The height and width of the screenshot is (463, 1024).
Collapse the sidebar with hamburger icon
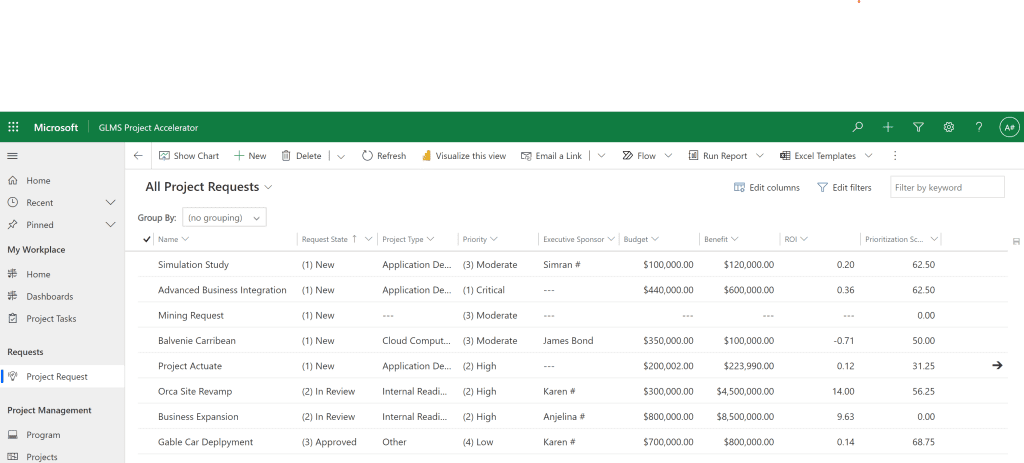[12, 156]
